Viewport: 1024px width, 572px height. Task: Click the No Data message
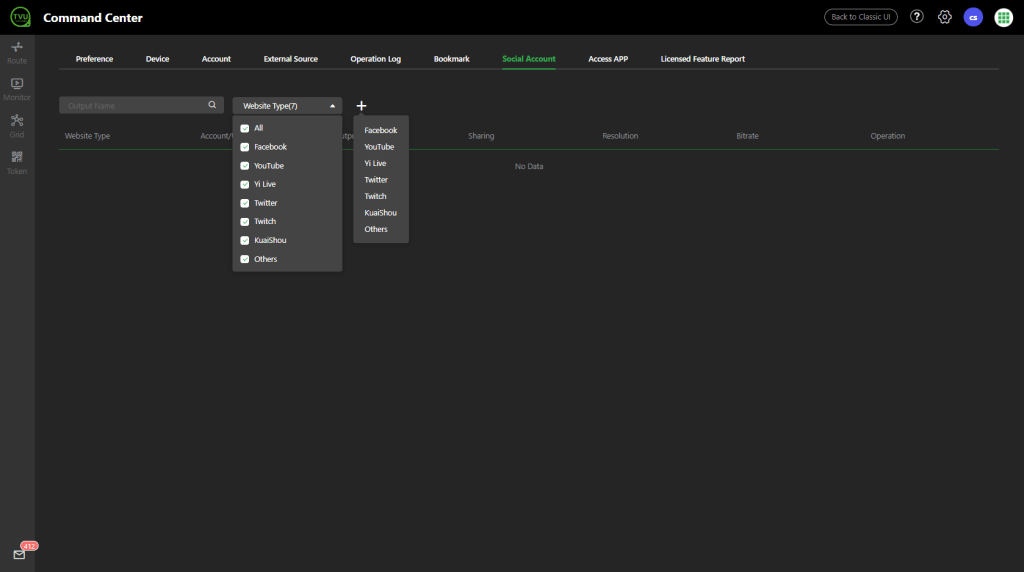click(x=529, y=167)
